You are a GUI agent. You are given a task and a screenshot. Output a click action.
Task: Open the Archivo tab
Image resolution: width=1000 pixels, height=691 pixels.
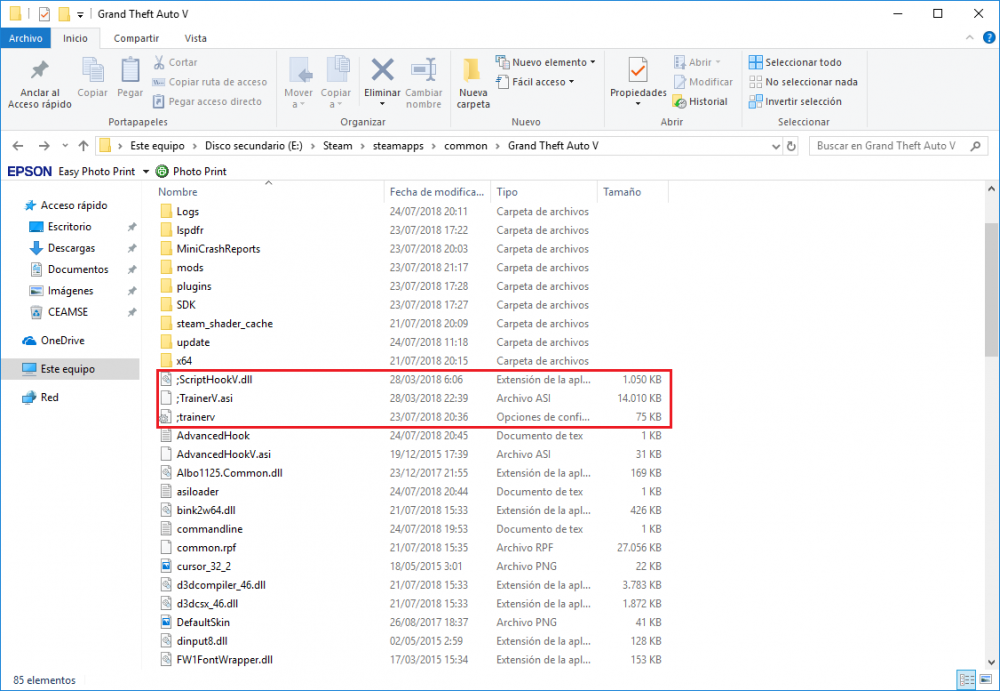(x=26, y=38)
